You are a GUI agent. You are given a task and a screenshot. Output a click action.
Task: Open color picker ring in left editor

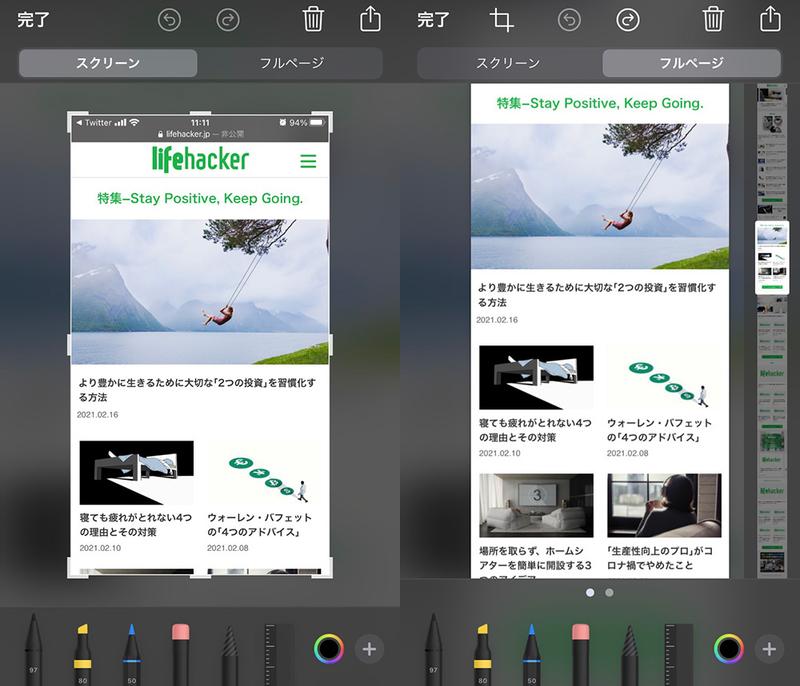point(329,649)
